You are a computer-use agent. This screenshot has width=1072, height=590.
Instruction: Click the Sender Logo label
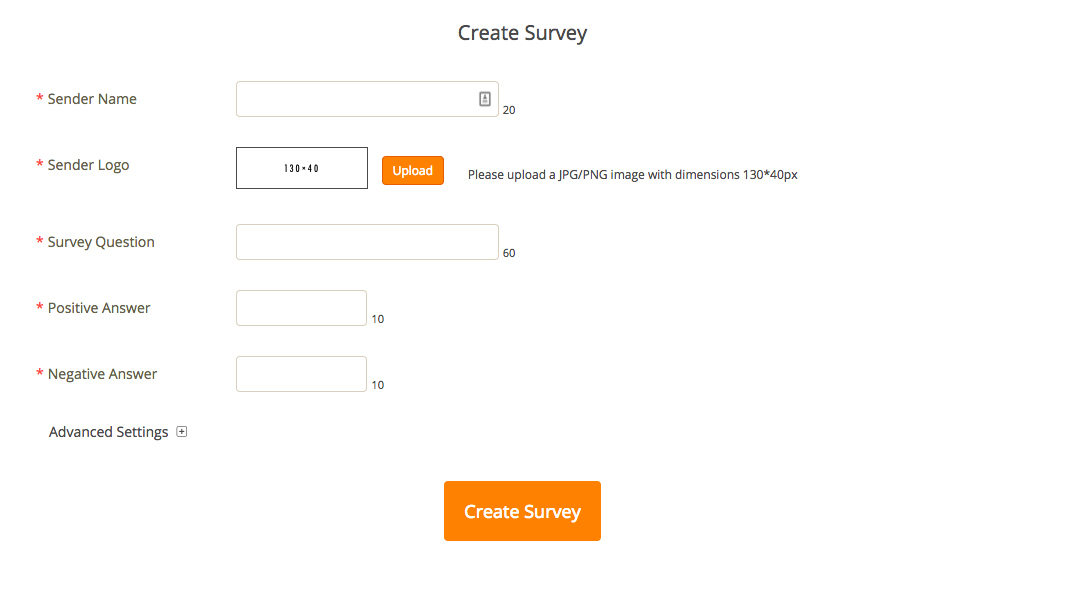click(88, 165)
